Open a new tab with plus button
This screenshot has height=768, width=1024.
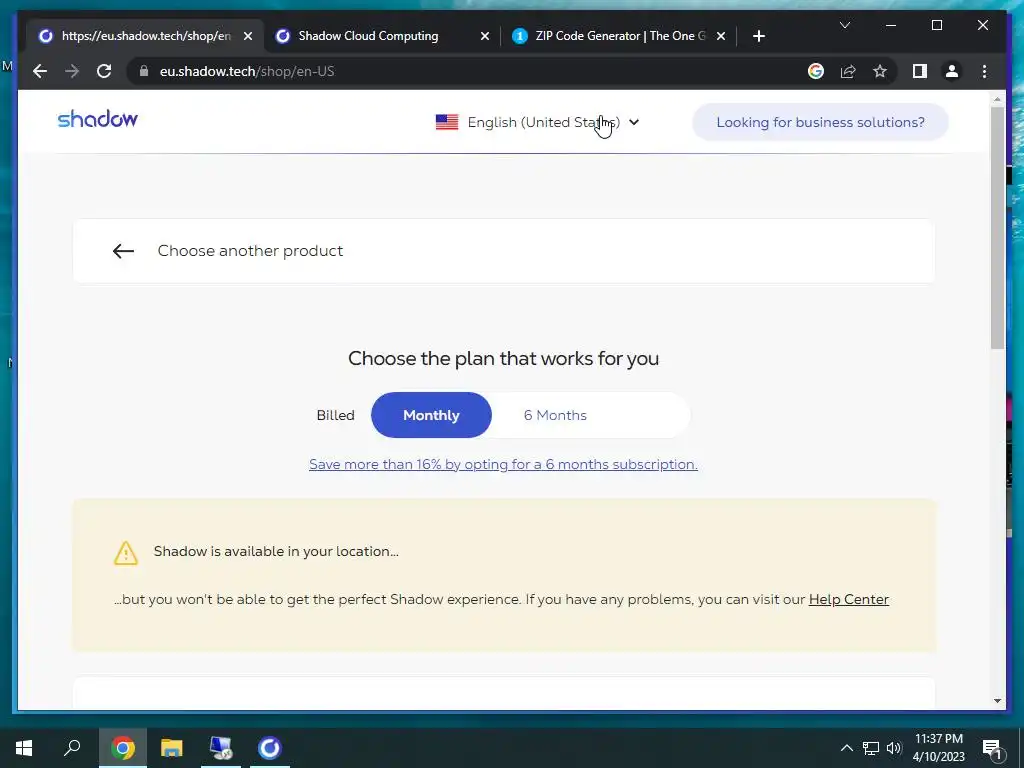click(758, 36)
